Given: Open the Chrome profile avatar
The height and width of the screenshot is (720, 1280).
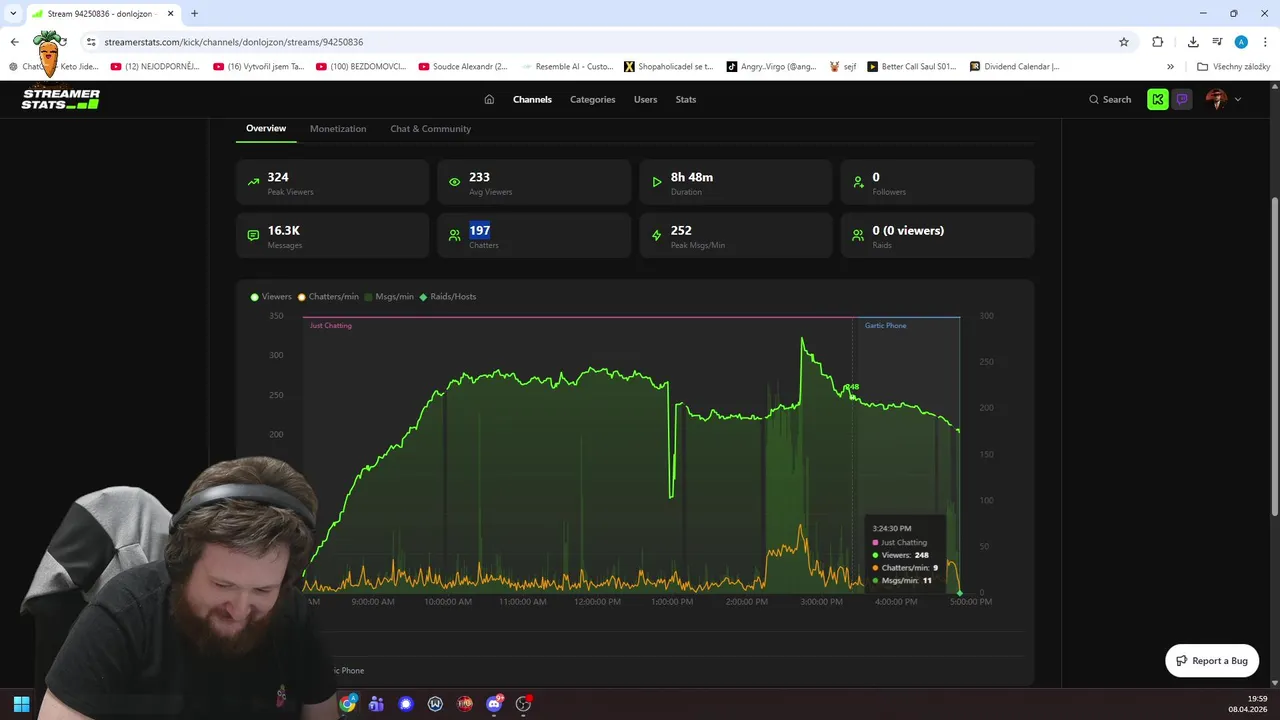Looking at the screenshot, I should pyautogui.click(x=1241, y=42).
